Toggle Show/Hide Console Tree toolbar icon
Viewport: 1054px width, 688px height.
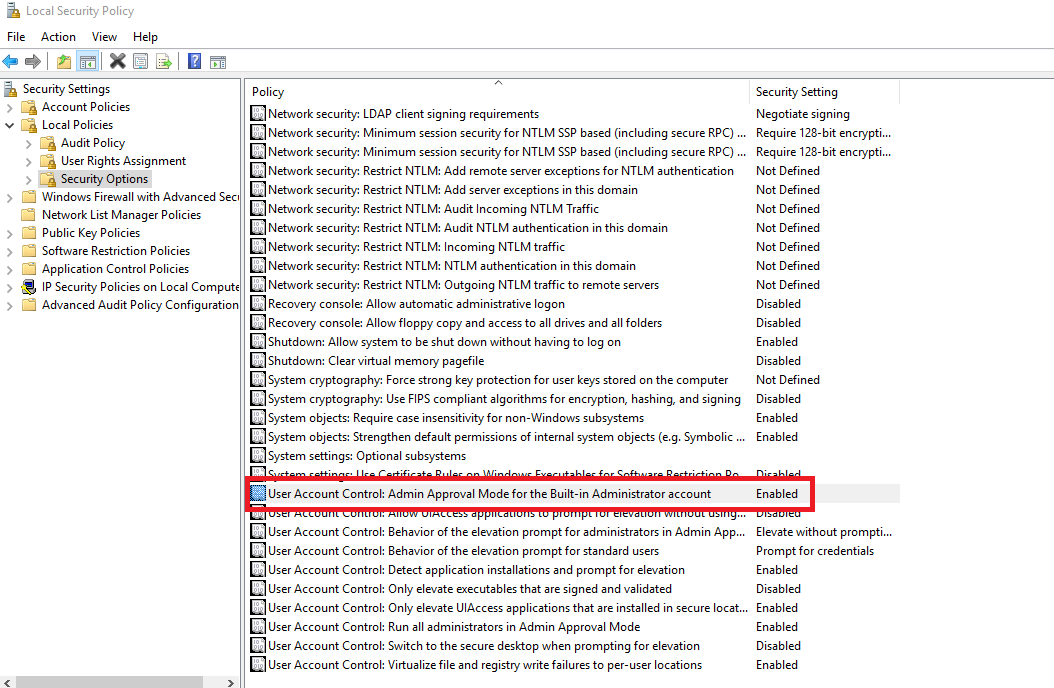tap(88, 61)
